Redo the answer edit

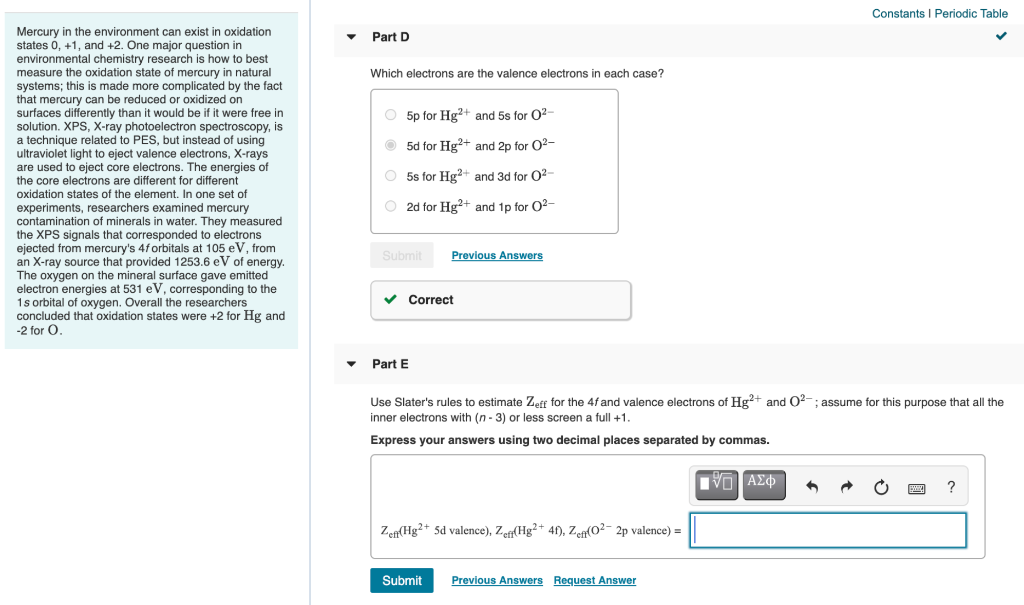(x=846, y=486)
